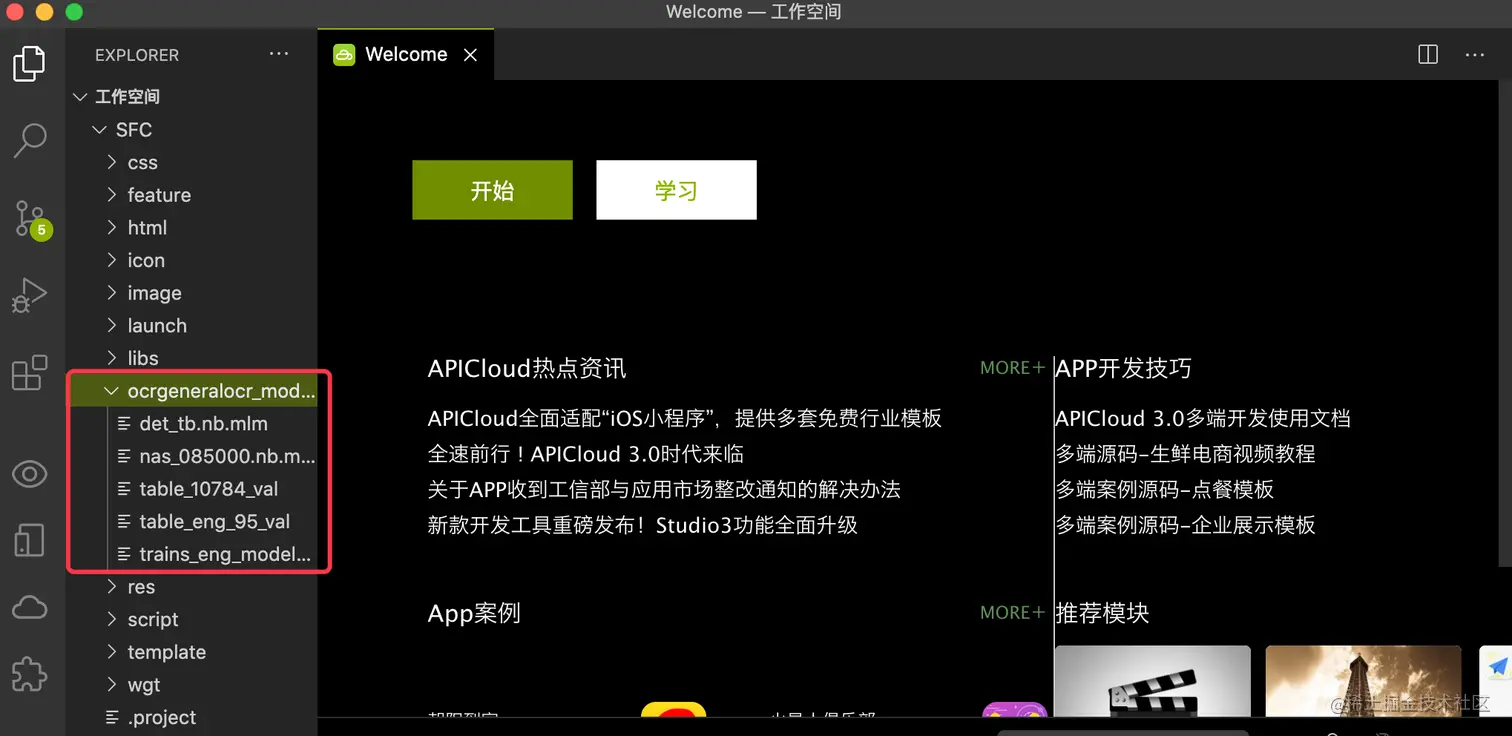Screen dimensions: 1512x736
Task: Open MORE+ beside APICloud热点资讯
Action: point(1012,368)
